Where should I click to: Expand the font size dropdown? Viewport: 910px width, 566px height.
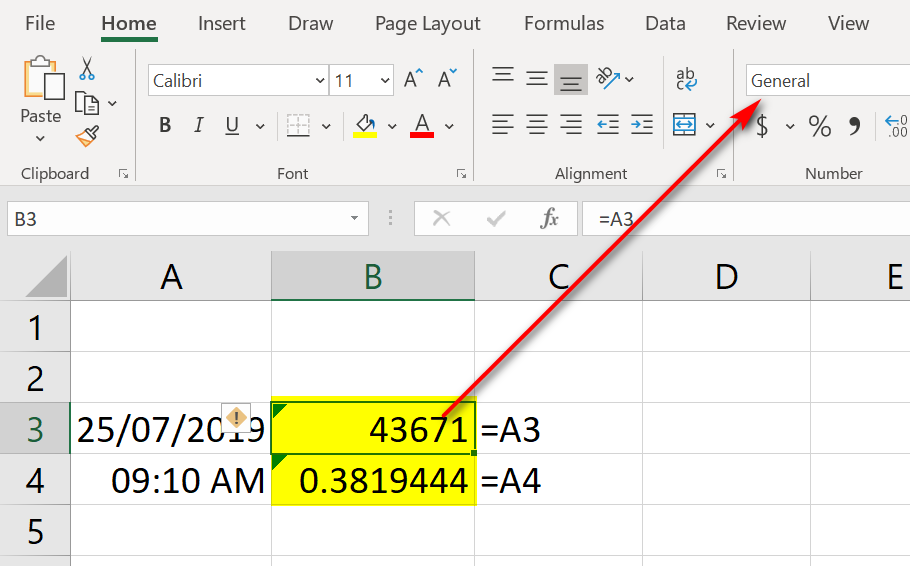(386, 81)
